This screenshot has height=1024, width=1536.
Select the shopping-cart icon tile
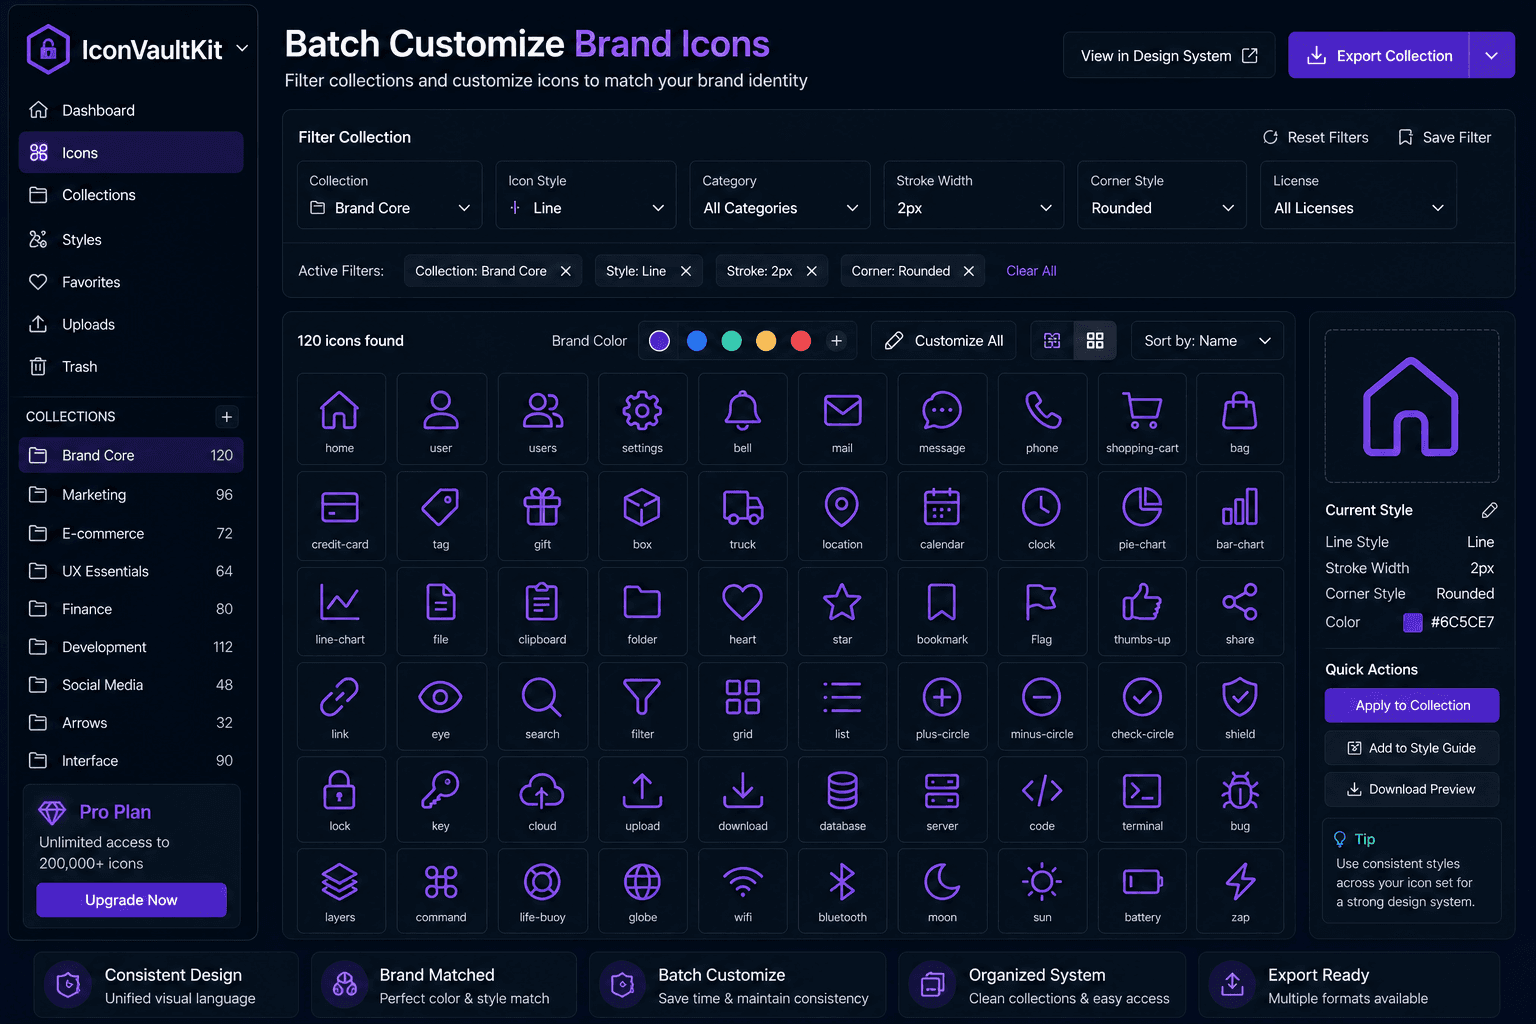tap(1142, 419)
